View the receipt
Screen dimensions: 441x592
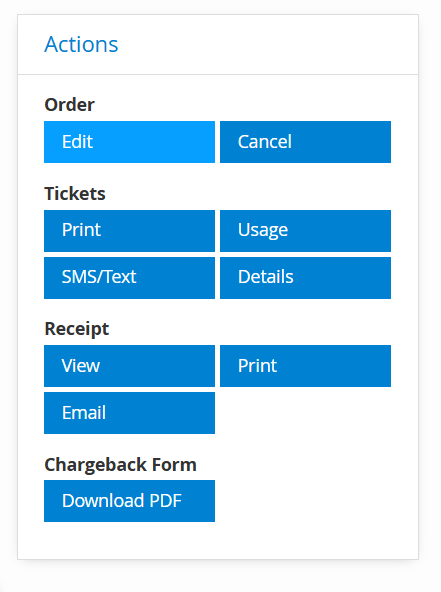[x=130, y=366]
